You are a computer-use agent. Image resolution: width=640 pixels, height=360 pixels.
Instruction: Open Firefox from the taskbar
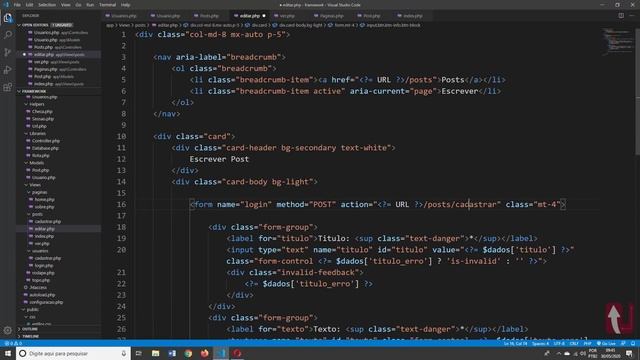204,353
